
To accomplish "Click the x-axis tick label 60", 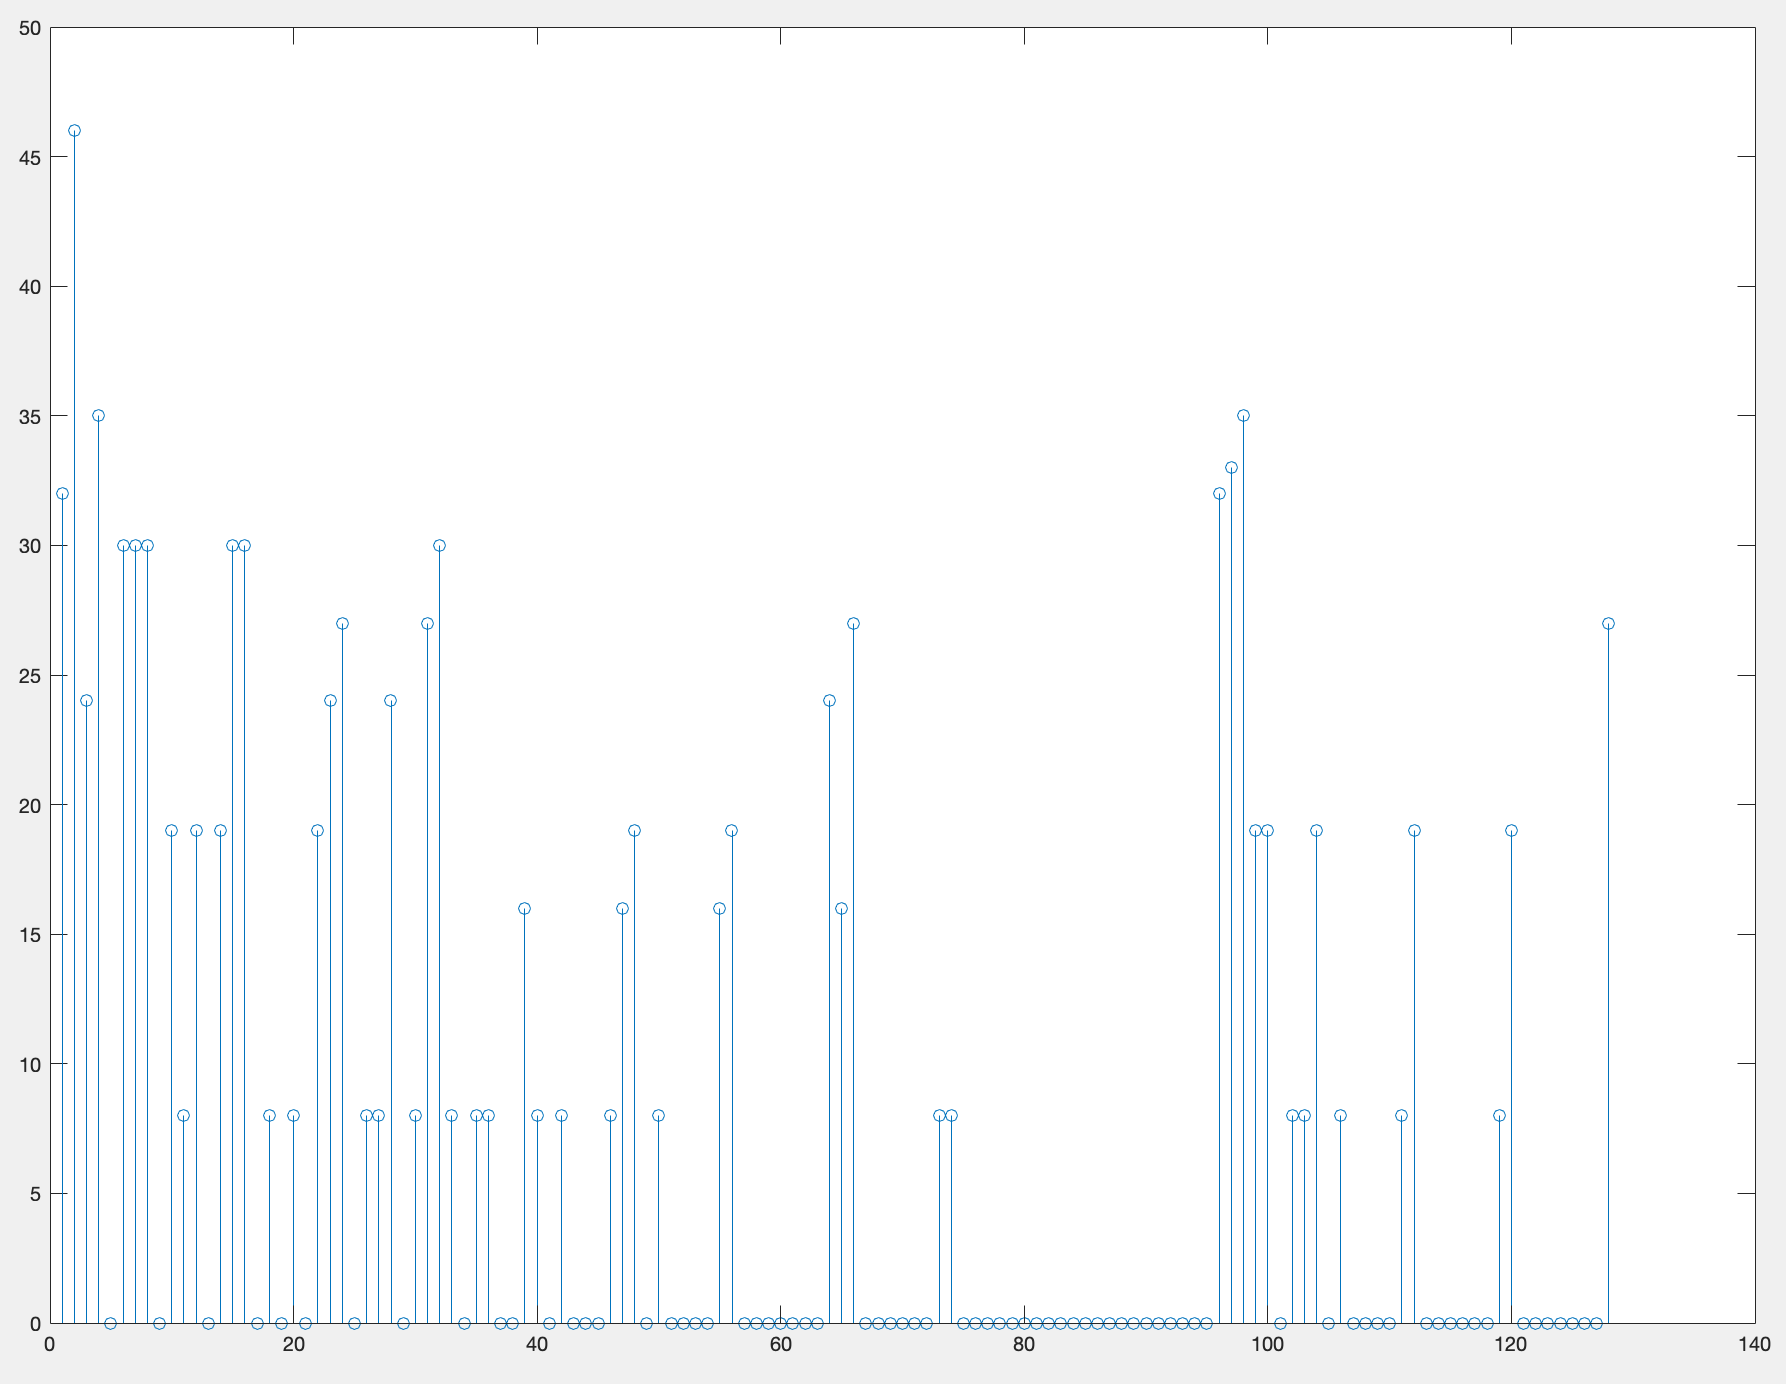I will click(781, 1345).
